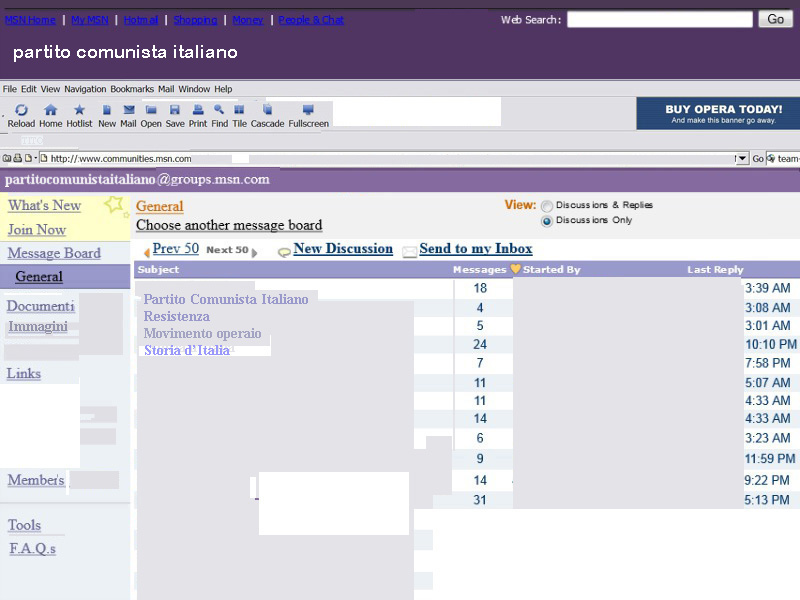Click inside the Web Search field

(660, 19)
